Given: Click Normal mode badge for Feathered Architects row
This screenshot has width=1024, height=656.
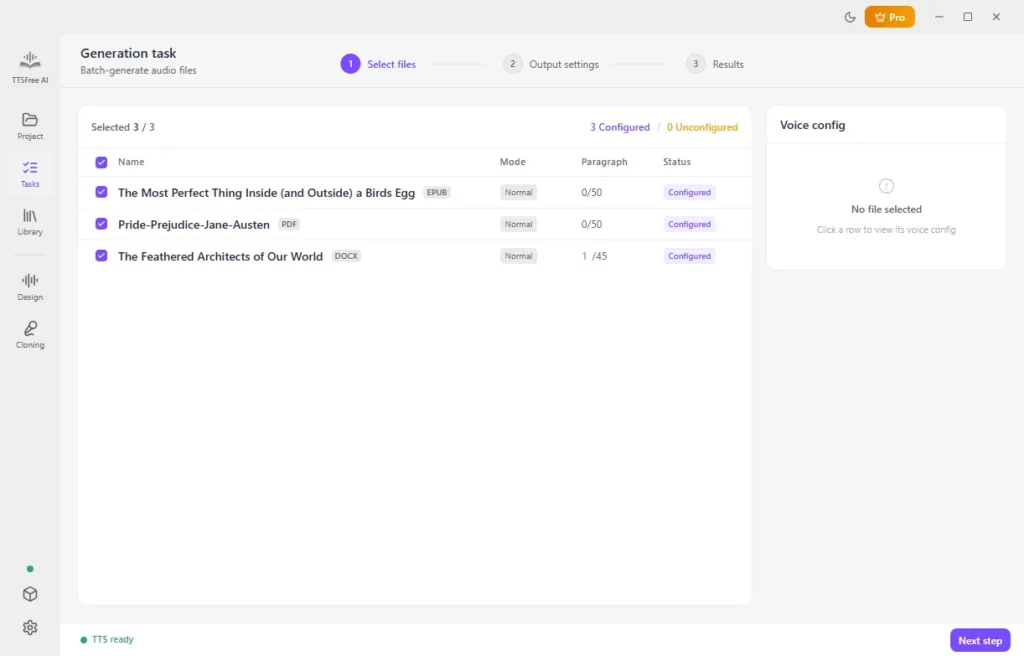Looking at the screenshot, I should tap(519, 256).
